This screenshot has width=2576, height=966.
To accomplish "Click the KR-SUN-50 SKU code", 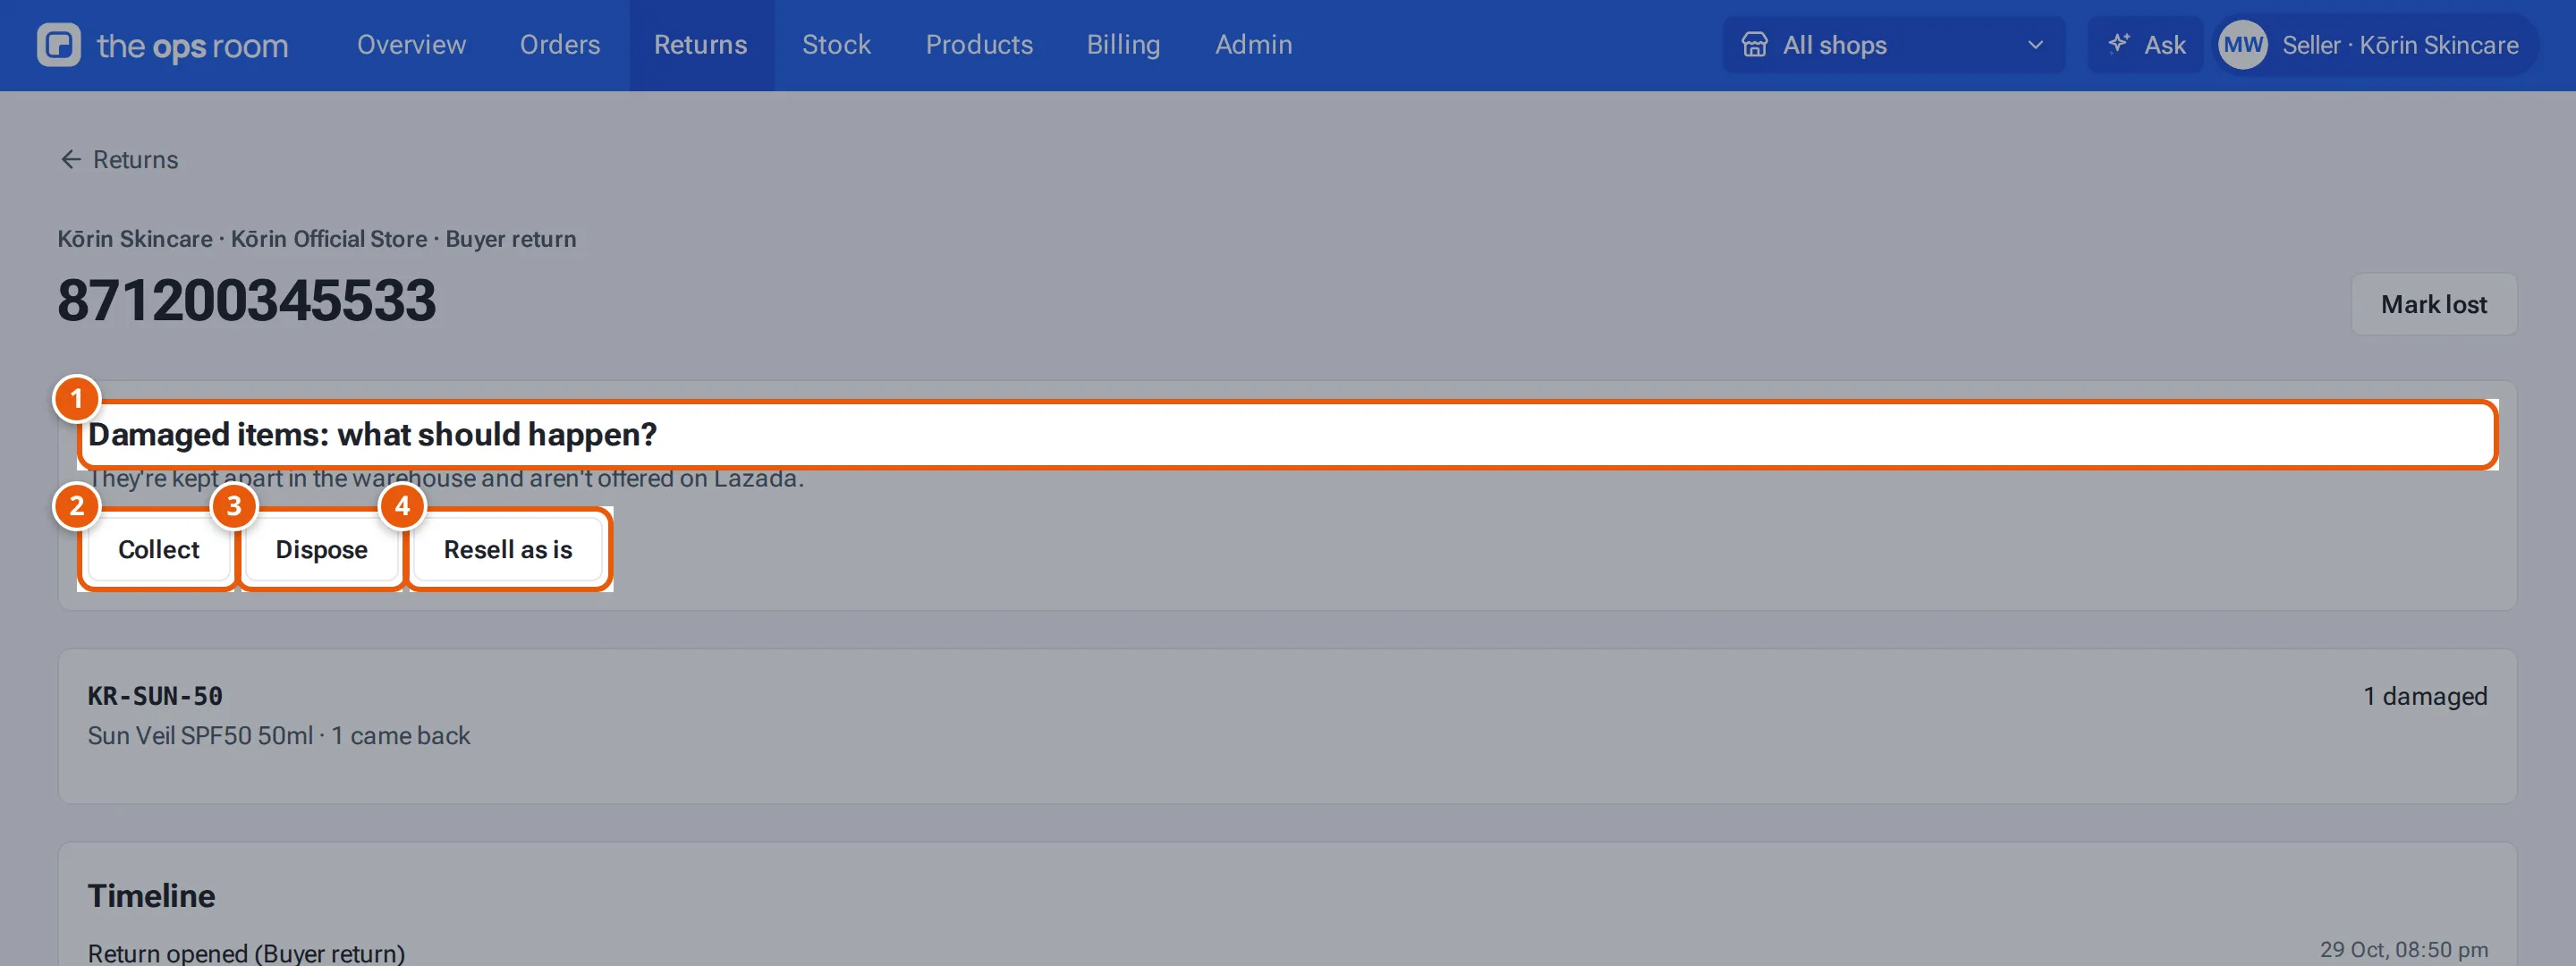I will point(155,696).
